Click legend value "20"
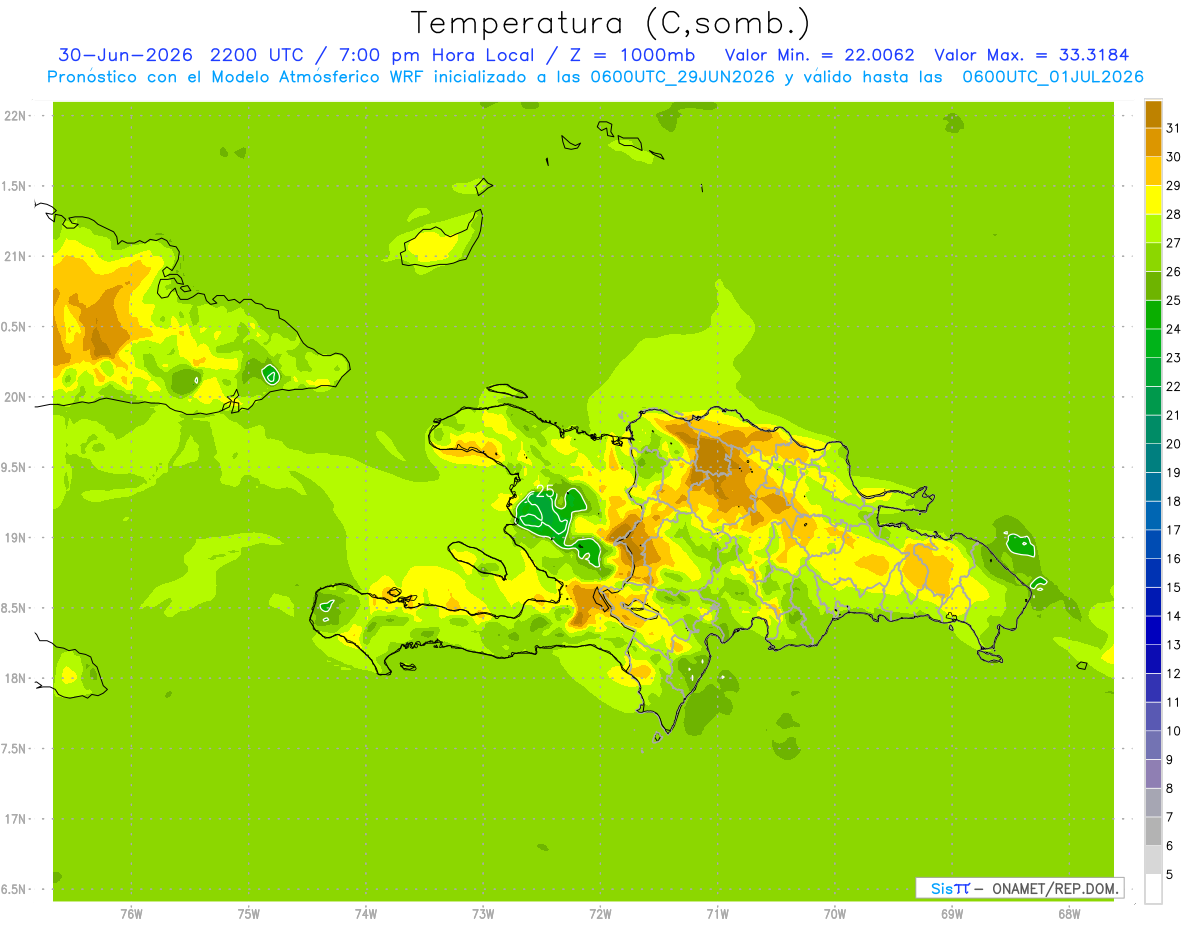The image size is (1200, 927). point(1174,444)
